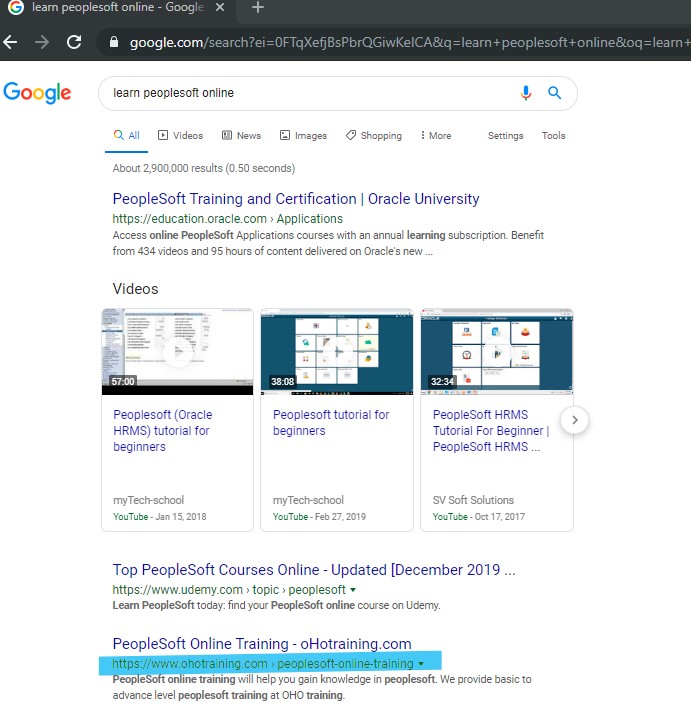Open a new tab with plus icon
The height and width of the screenshot is (713, 691).
[258, 7]
